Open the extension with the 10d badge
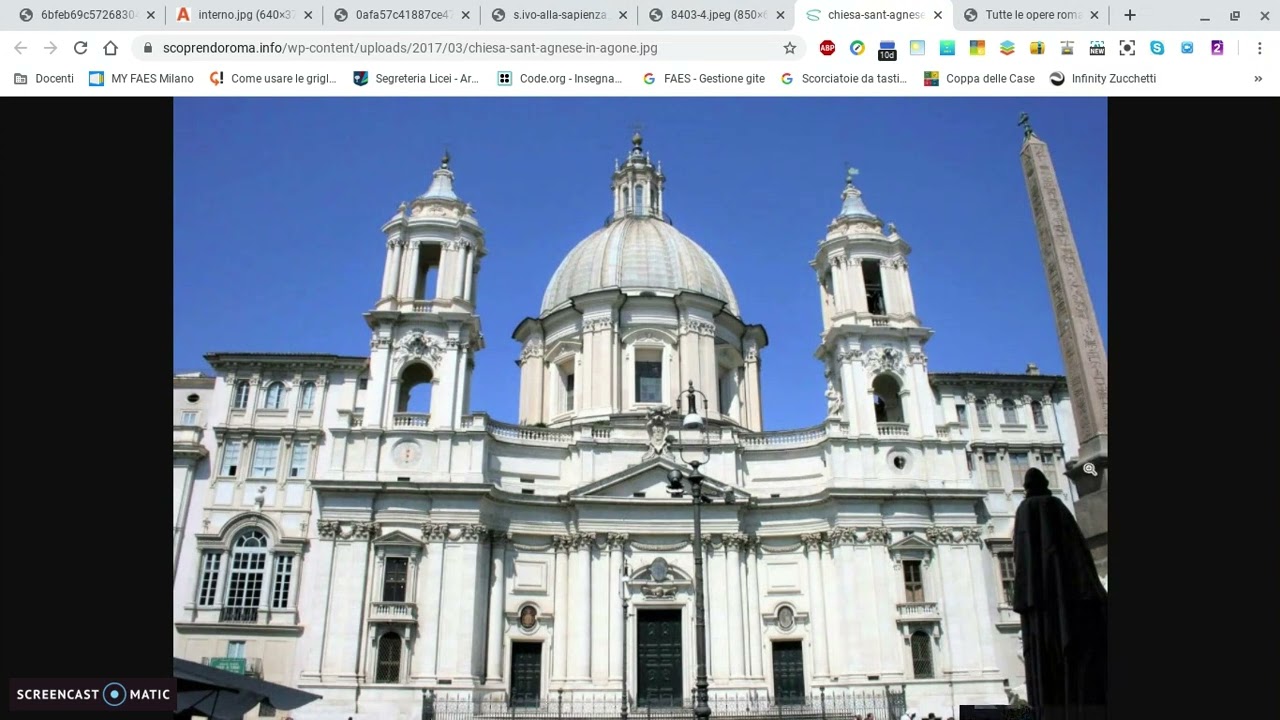Viewport: 1280px width, 720px height. pyautogui.click(x=887, y=49)
